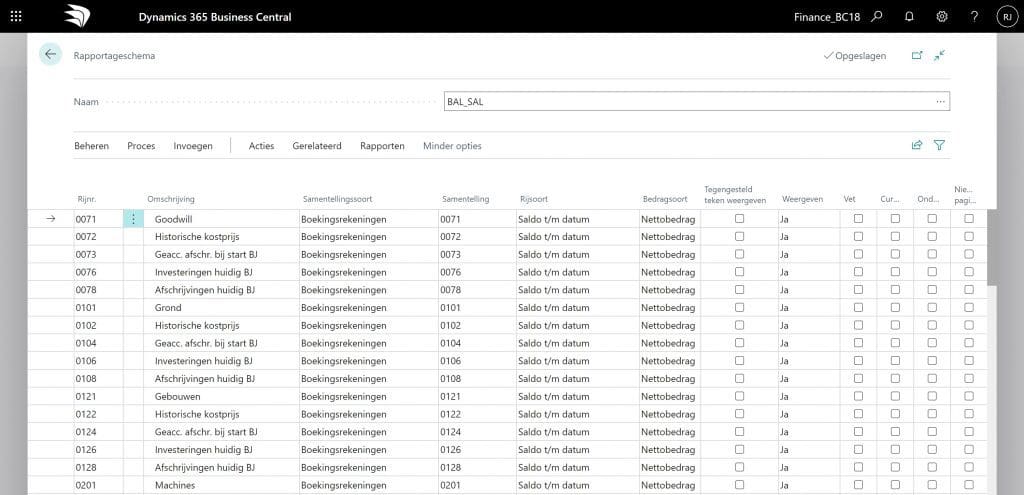Viewport: 1024px width, 495px height.
Task: Click the Opgeslagen status indicator
Action: pos(855,56)
